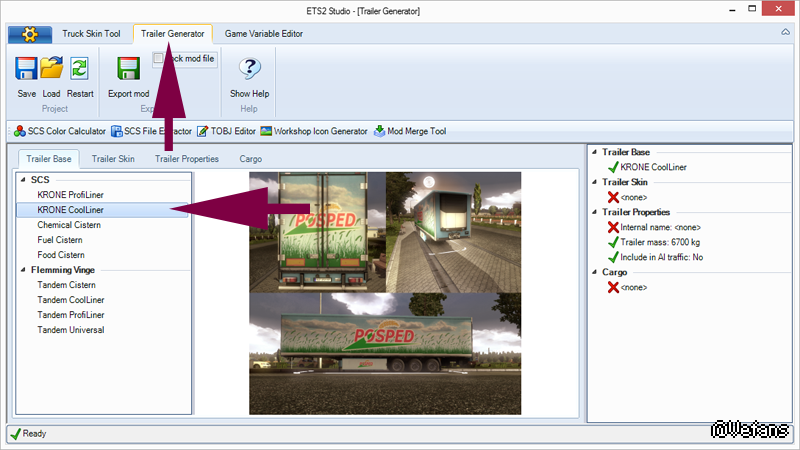Launch the Workshop Icon Generator

pyautogui.click(x=313, y=131)
